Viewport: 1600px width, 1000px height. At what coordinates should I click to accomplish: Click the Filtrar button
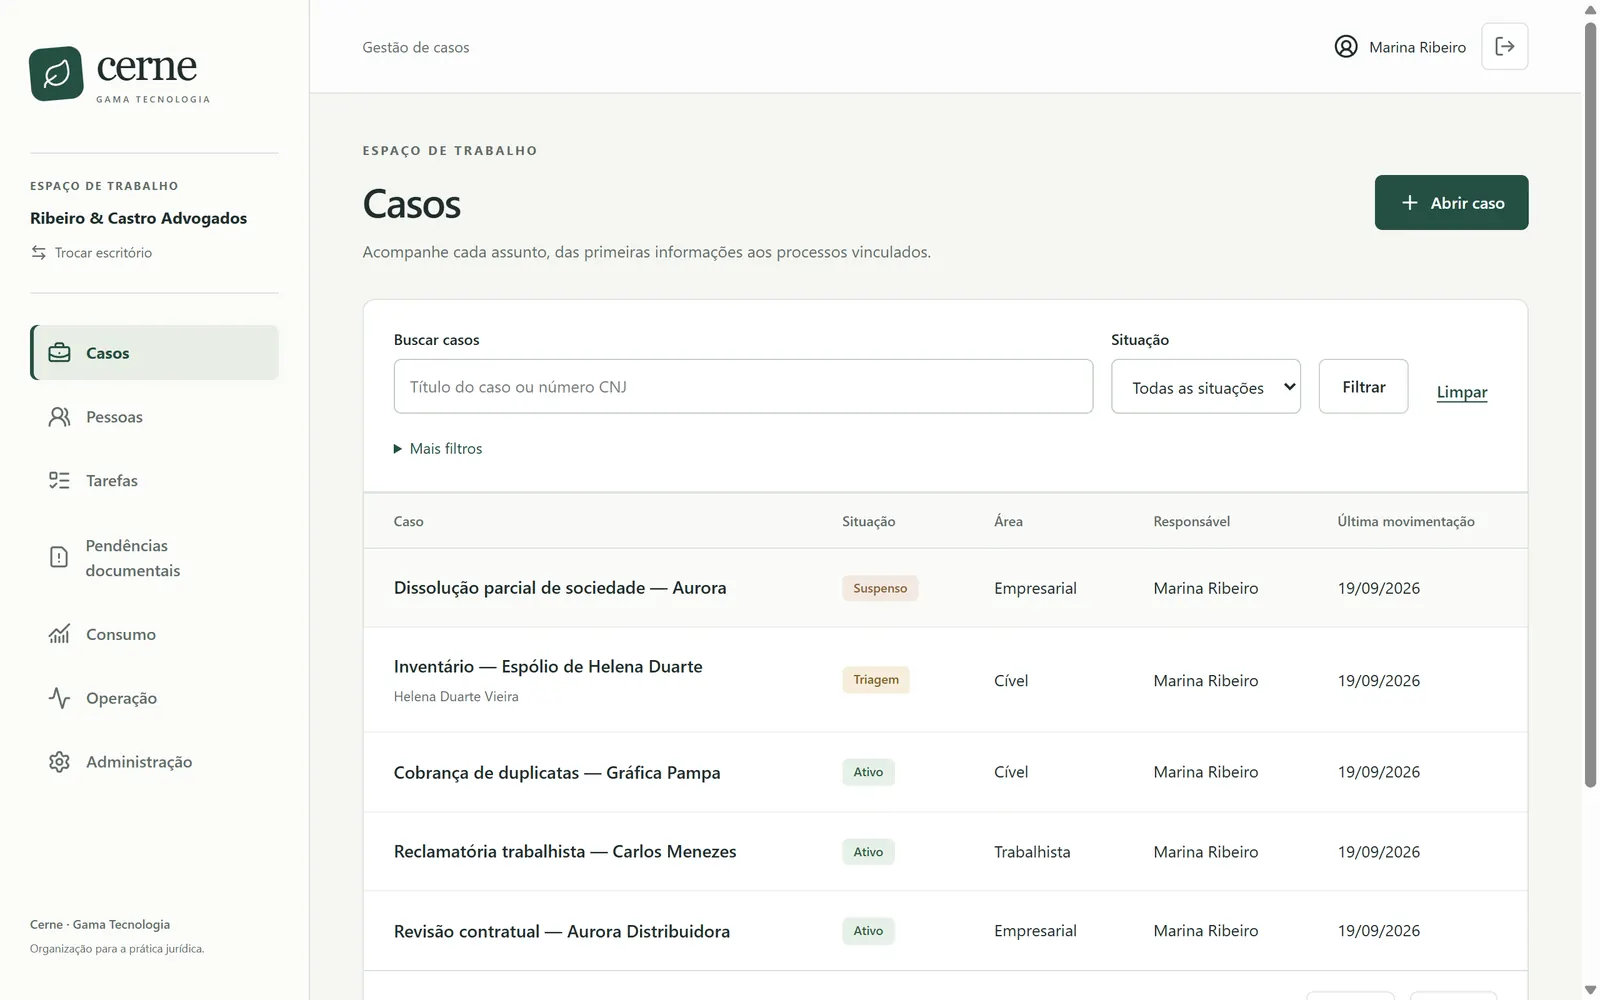coord(1363,387)
